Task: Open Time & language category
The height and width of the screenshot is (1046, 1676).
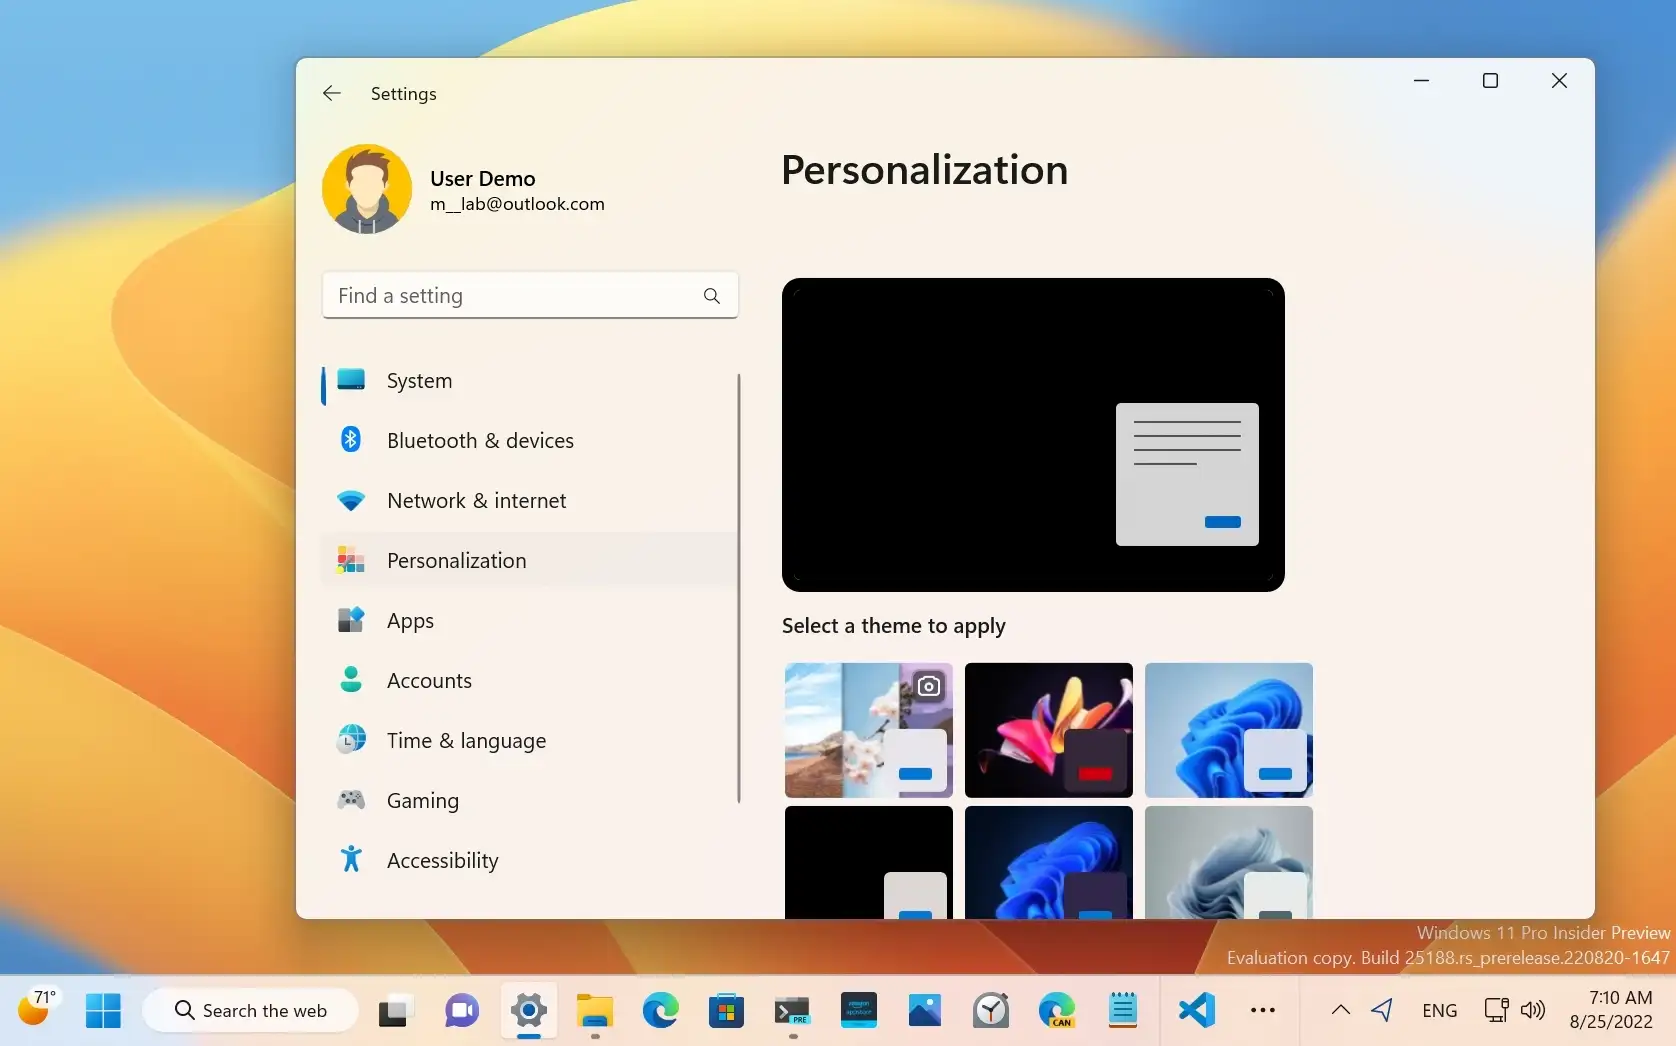Action: tap(528, 741)
